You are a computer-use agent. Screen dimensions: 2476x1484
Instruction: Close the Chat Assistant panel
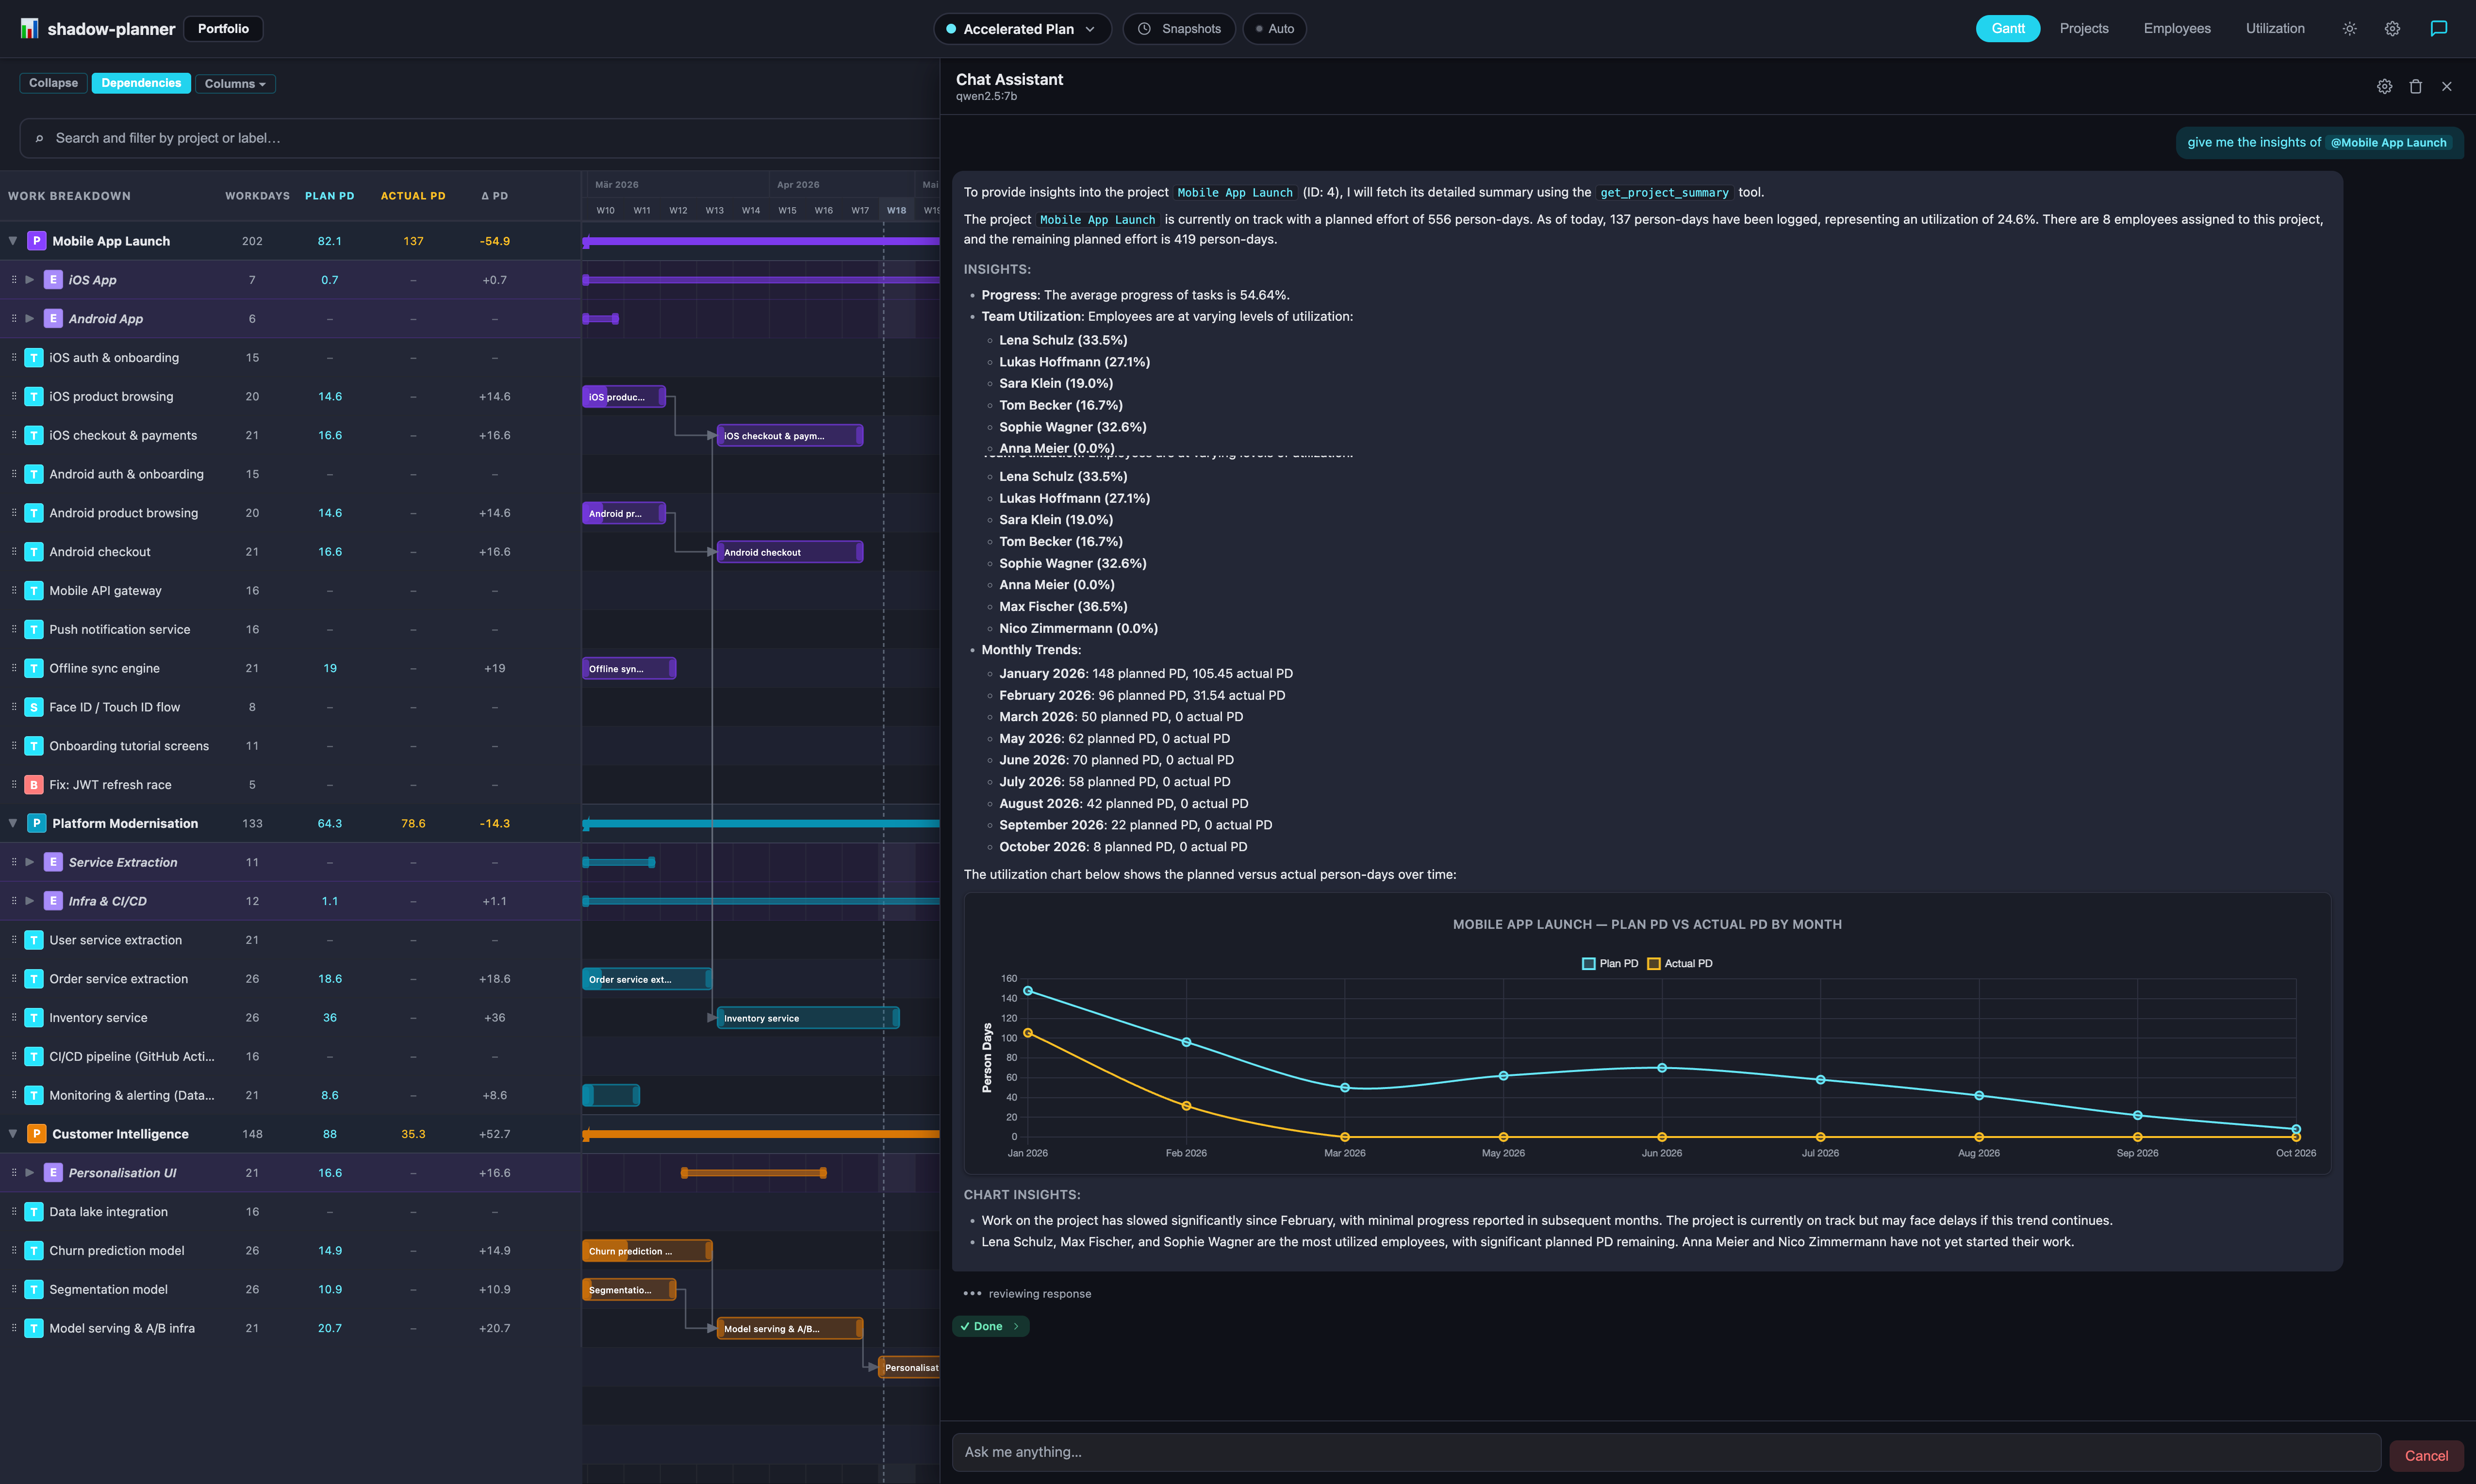click(x=2446, y=87)
